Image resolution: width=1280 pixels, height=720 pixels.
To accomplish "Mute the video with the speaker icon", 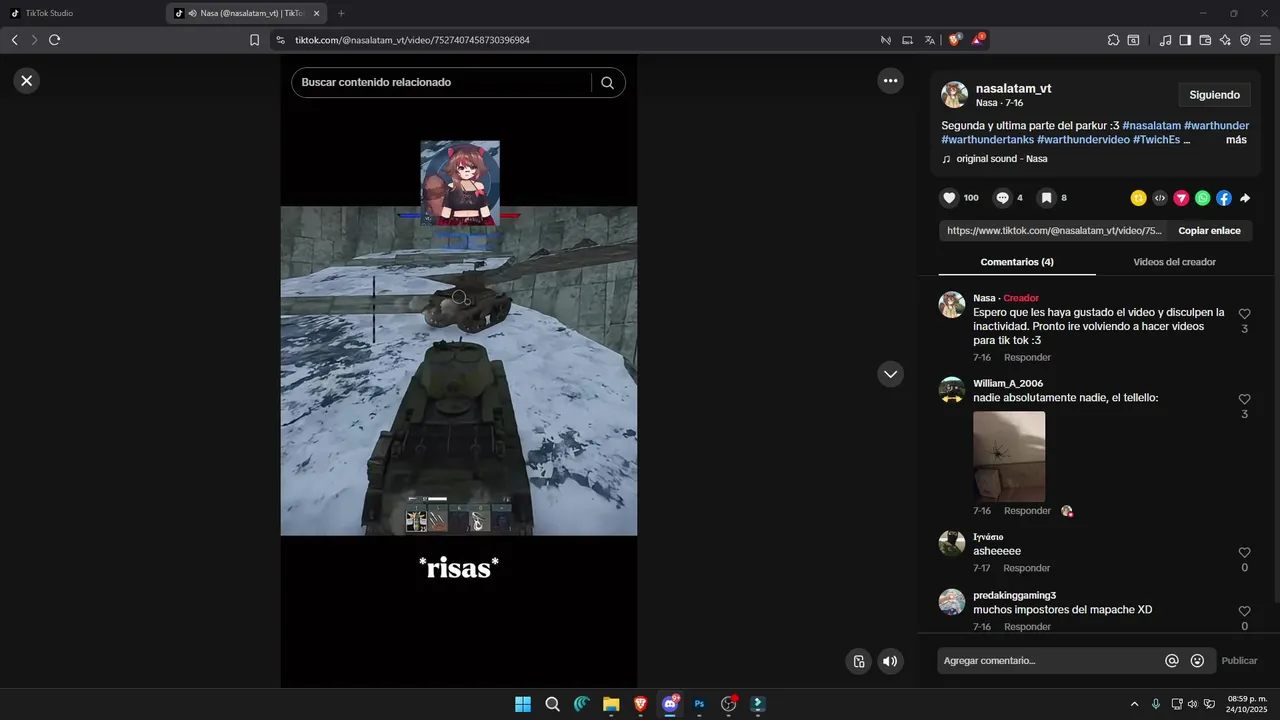I will 889,661.
